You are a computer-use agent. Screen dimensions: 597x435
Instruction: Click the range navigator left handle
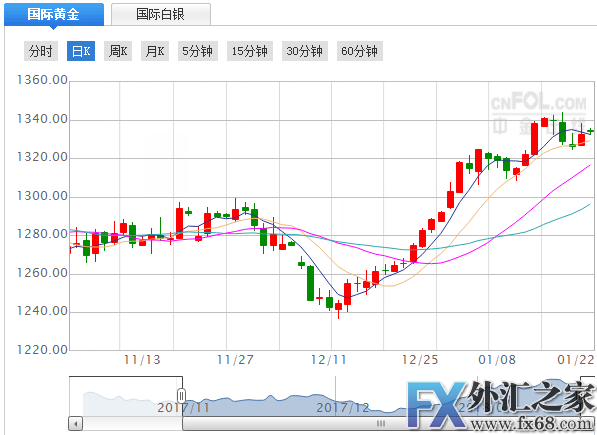tap(182, 396)
